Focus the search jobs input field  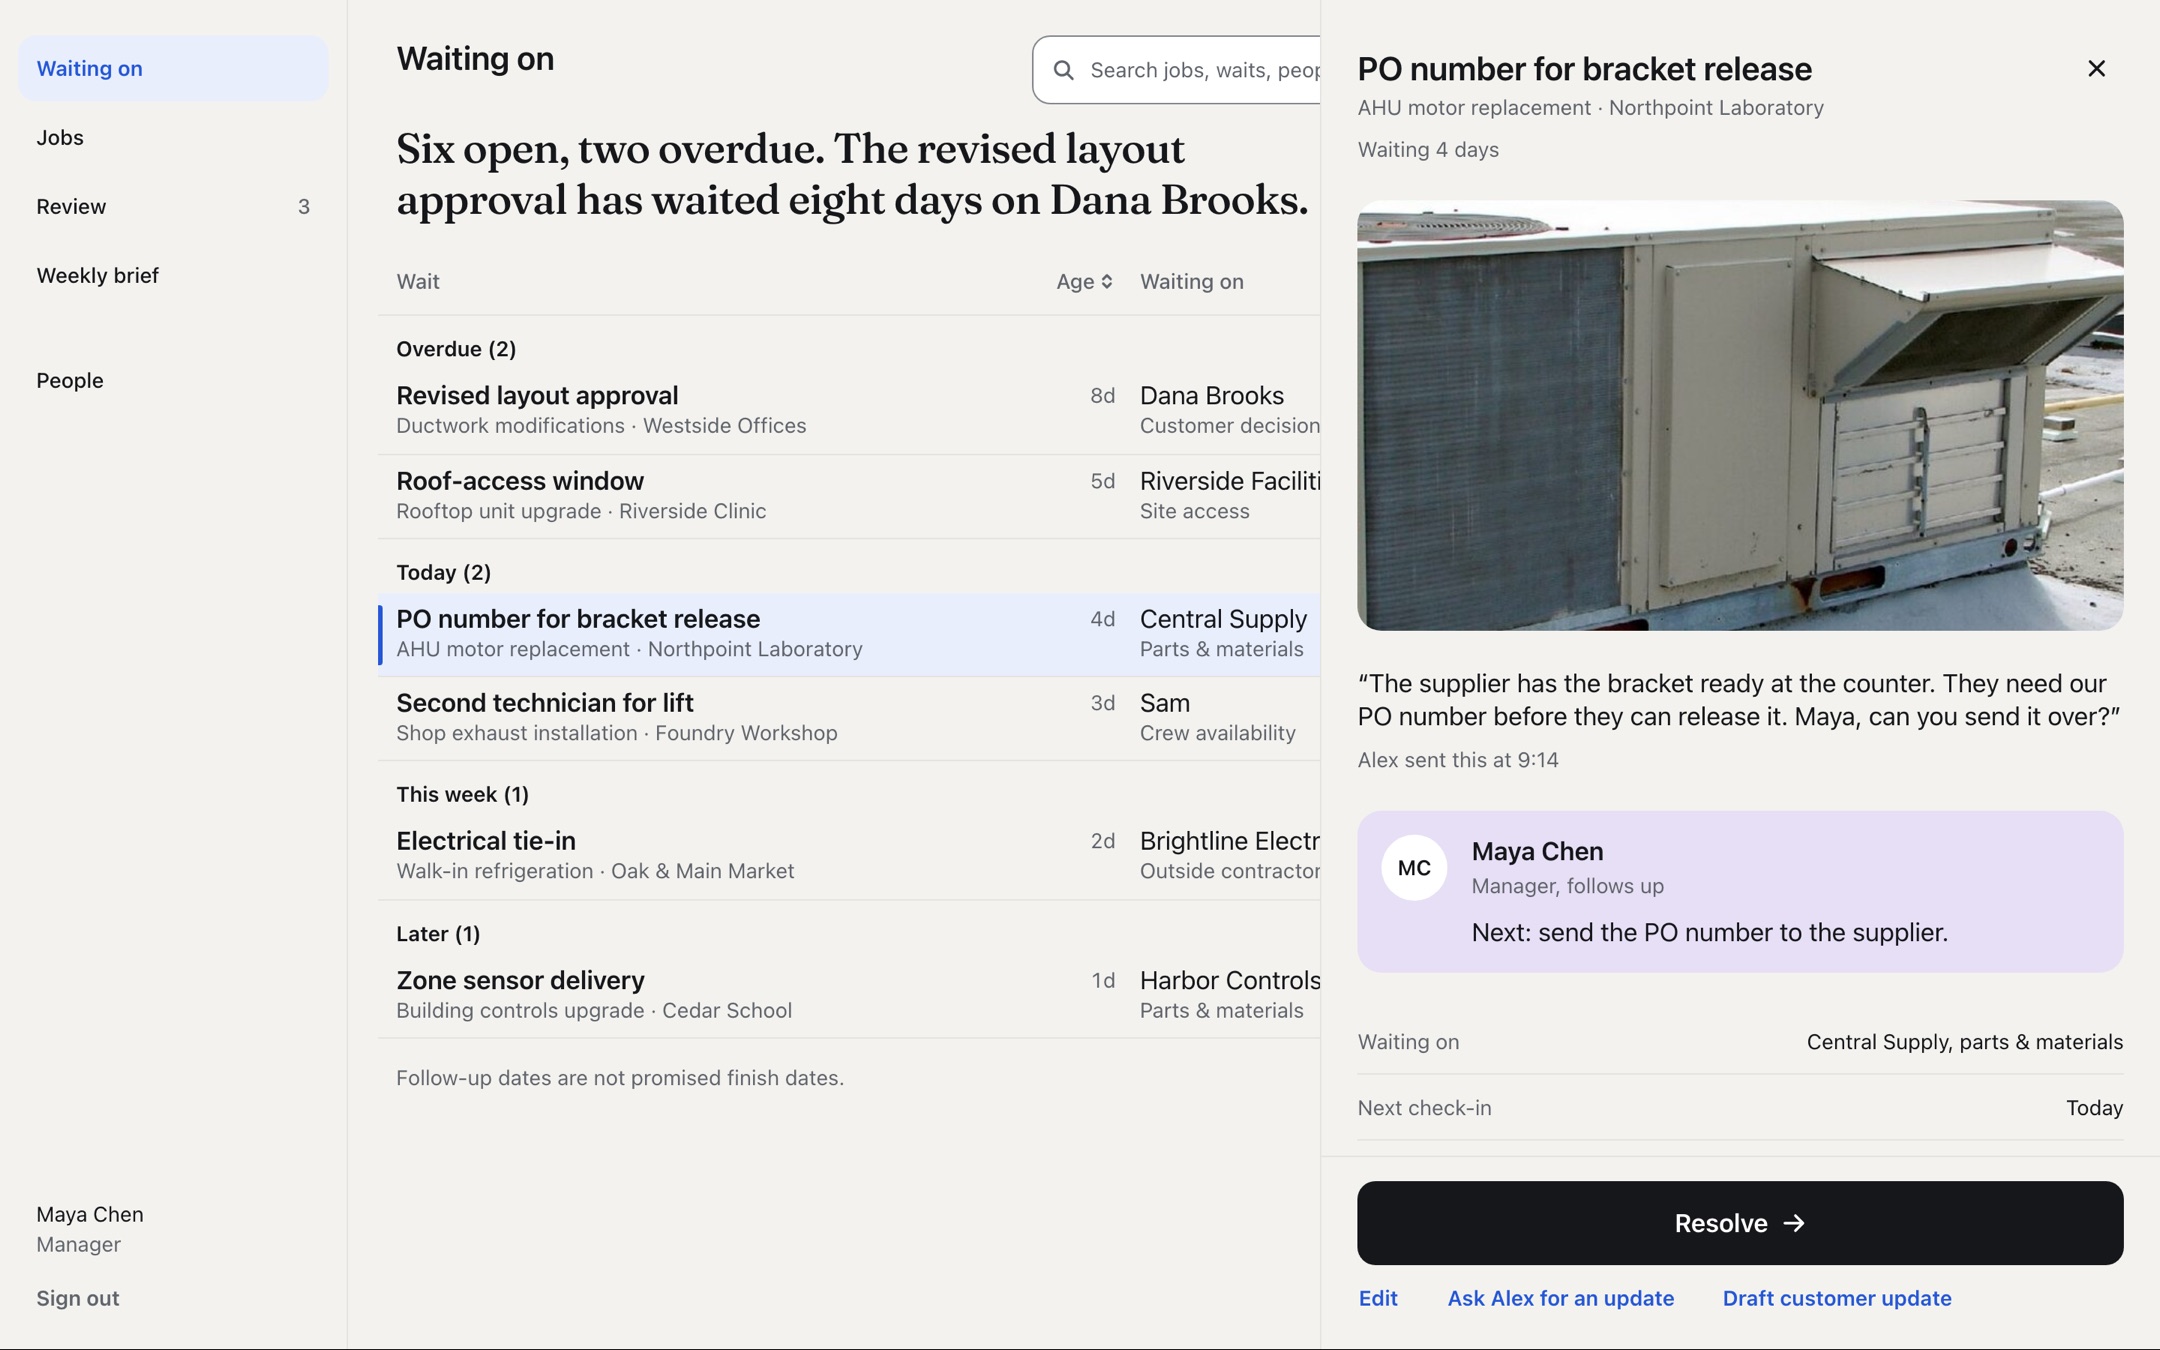coord(1177,70)
